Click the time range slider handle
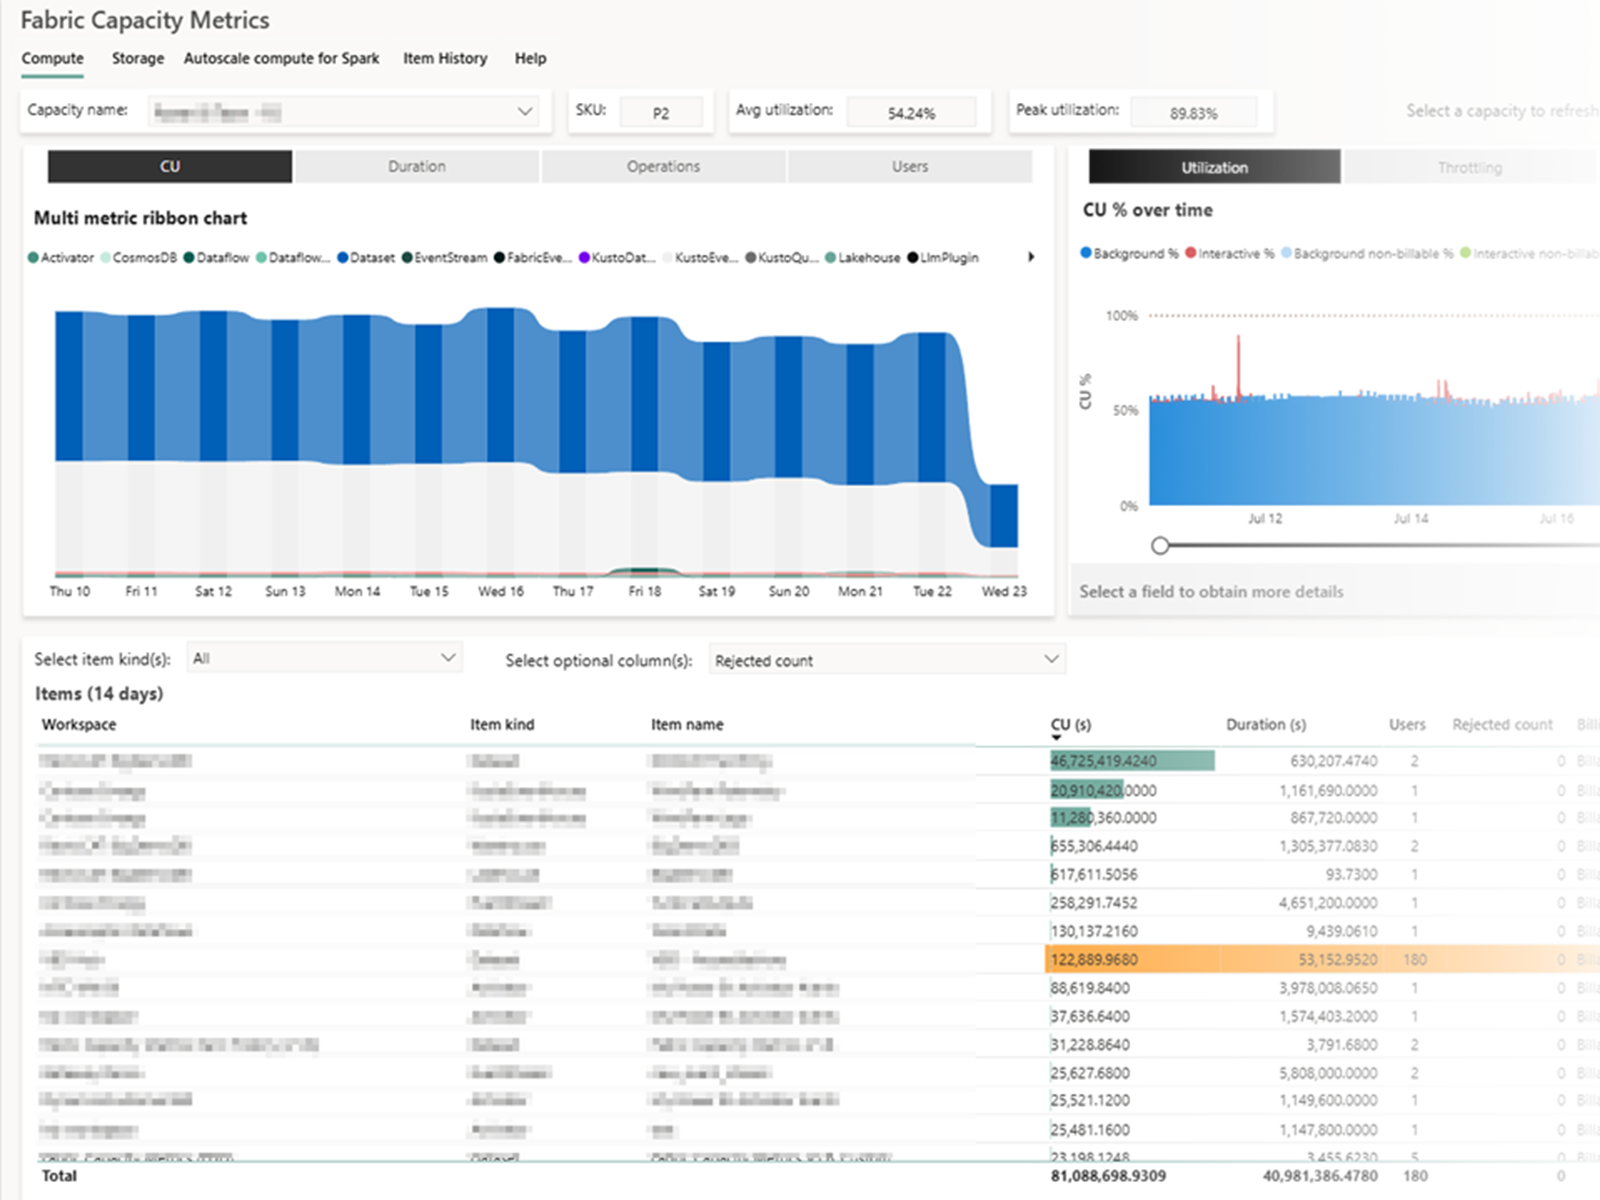This screenshot has width=1600, height=1200. [x=1160, y=545]
